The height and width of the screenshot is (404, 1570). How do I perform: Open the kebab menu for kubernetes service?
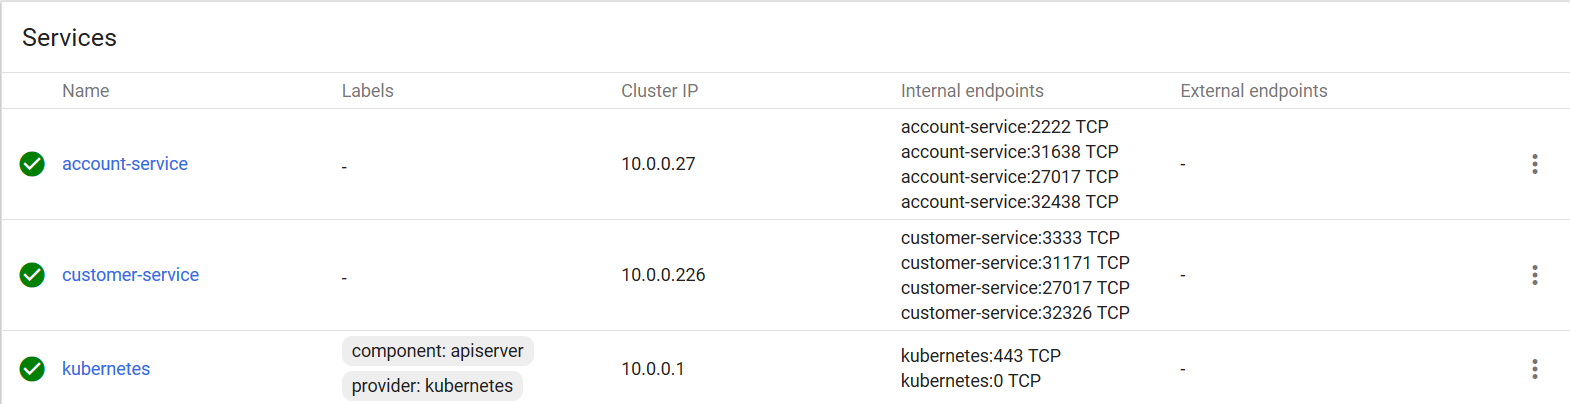(1534, 369)
